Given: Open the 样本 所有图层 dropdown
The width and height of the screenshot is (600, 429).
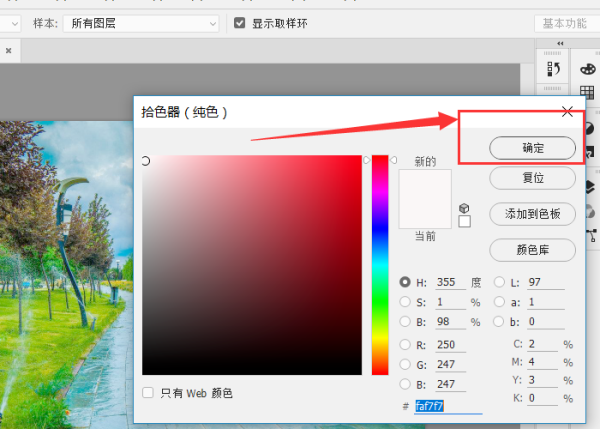Looking at the screenshot, I should click(141, 23).
